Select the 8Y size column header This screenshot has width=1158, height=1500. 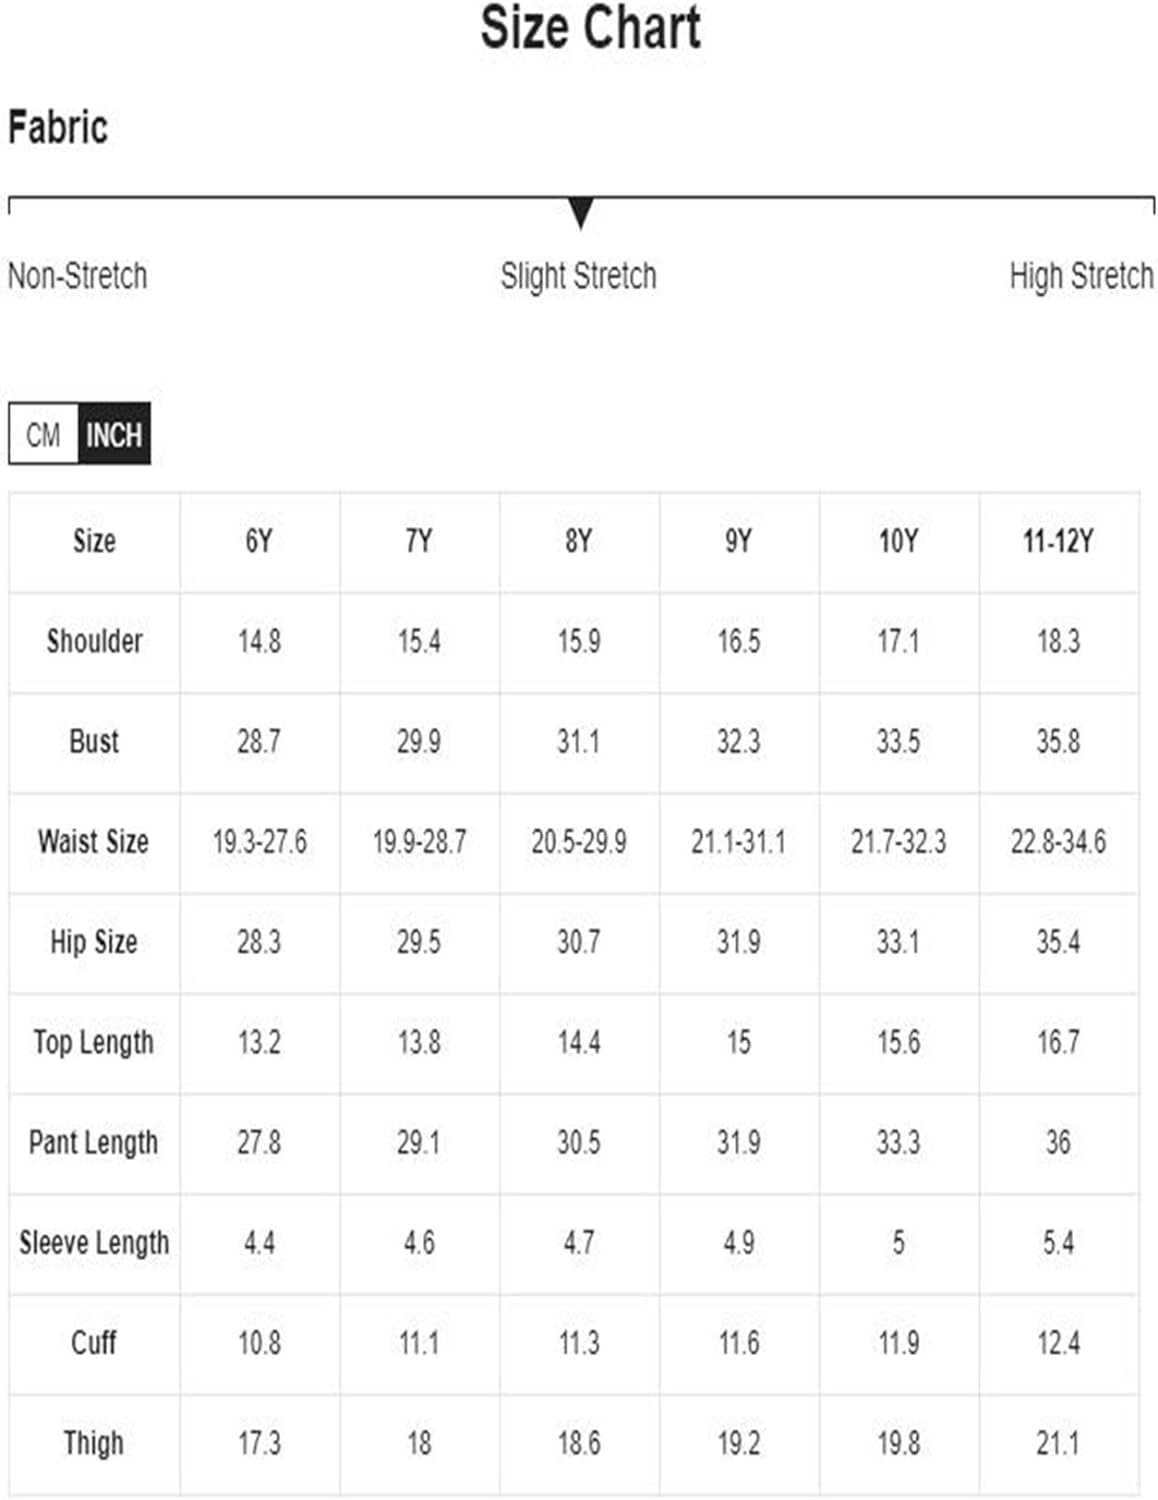[579, 541]
